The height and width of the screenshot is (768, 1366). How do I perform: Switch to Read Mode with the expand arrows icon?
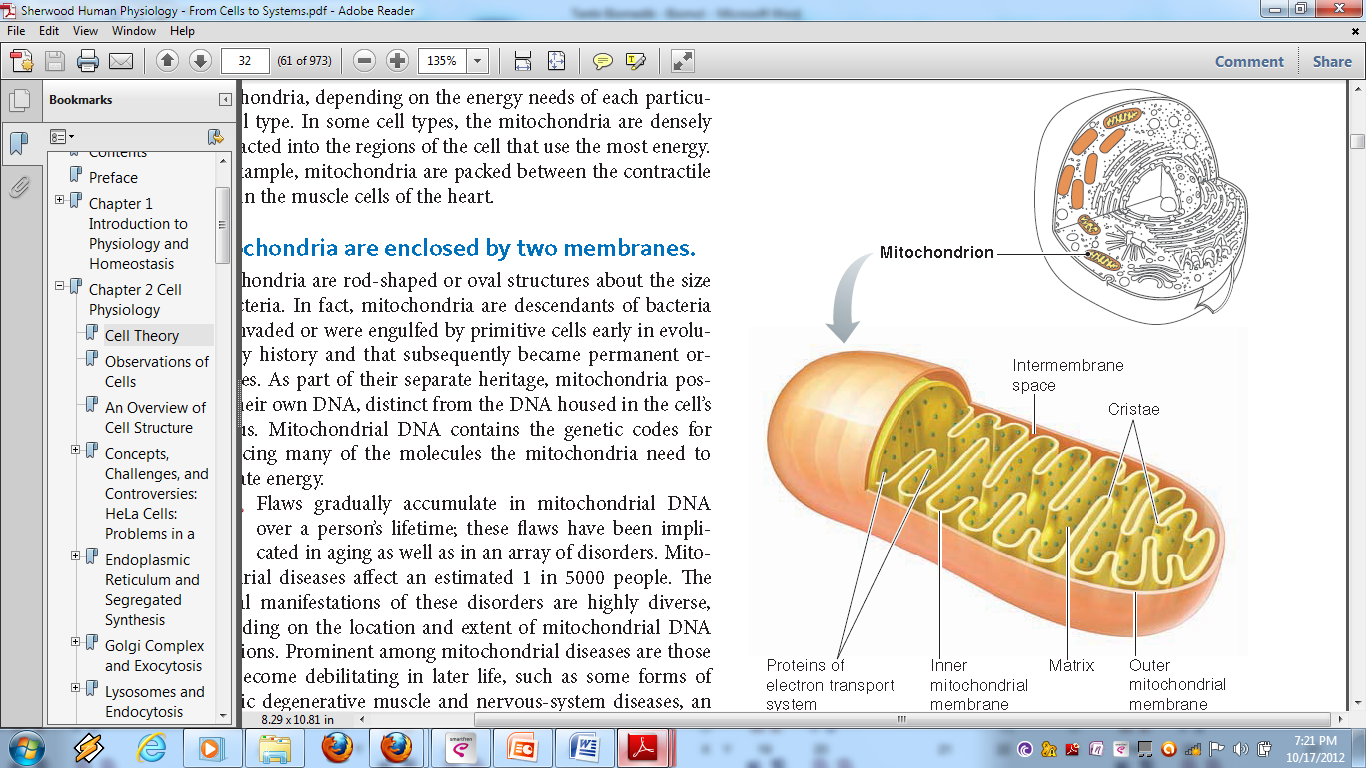click(x=683, y=61)
